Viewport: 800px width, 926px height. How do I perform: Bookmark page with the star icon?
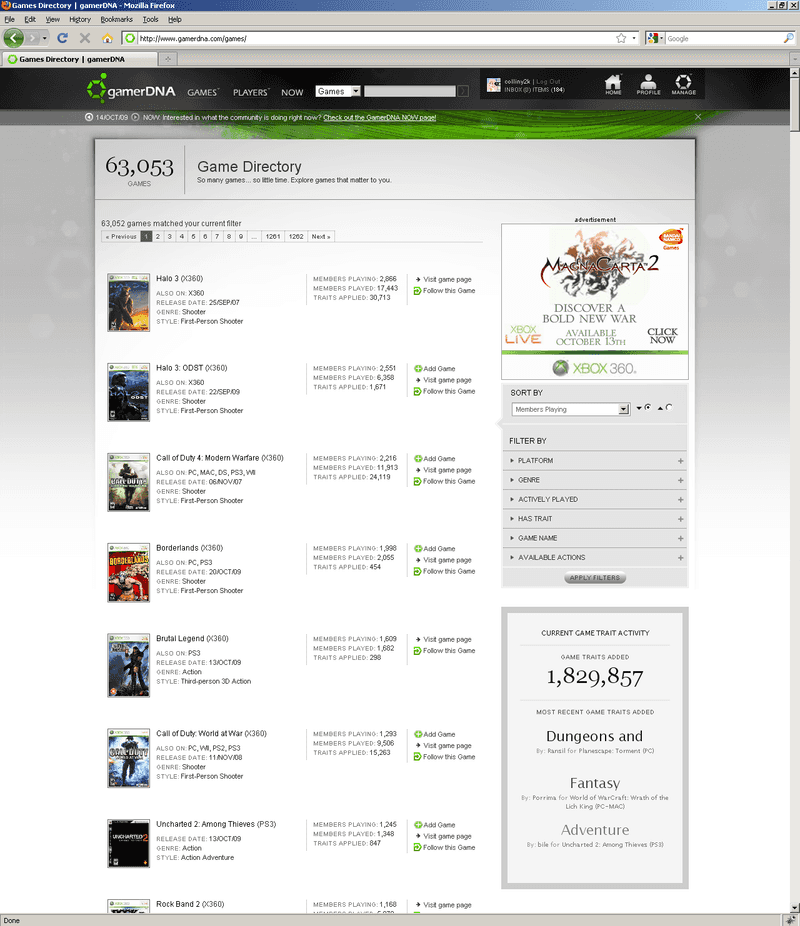[621, 38]
